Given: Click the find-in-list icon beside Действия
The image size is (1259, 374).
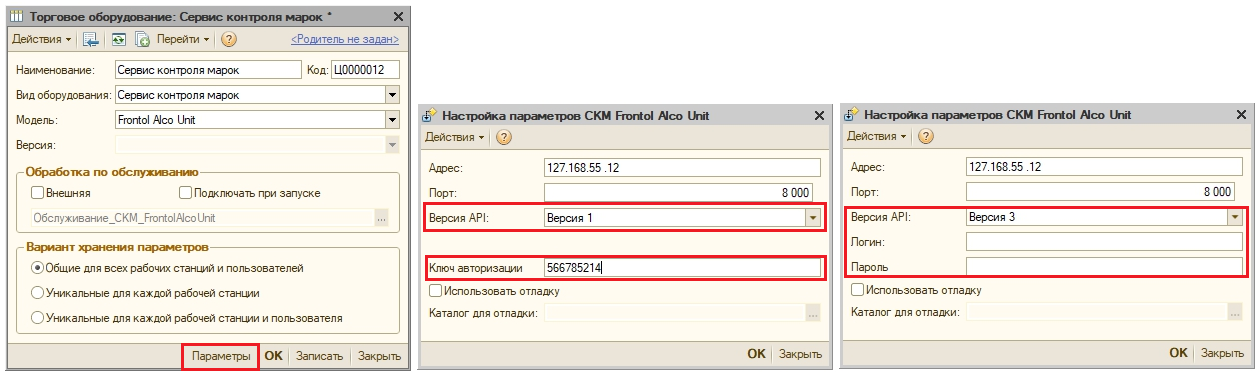Looking at the screenshot, I should pos(91,40).
